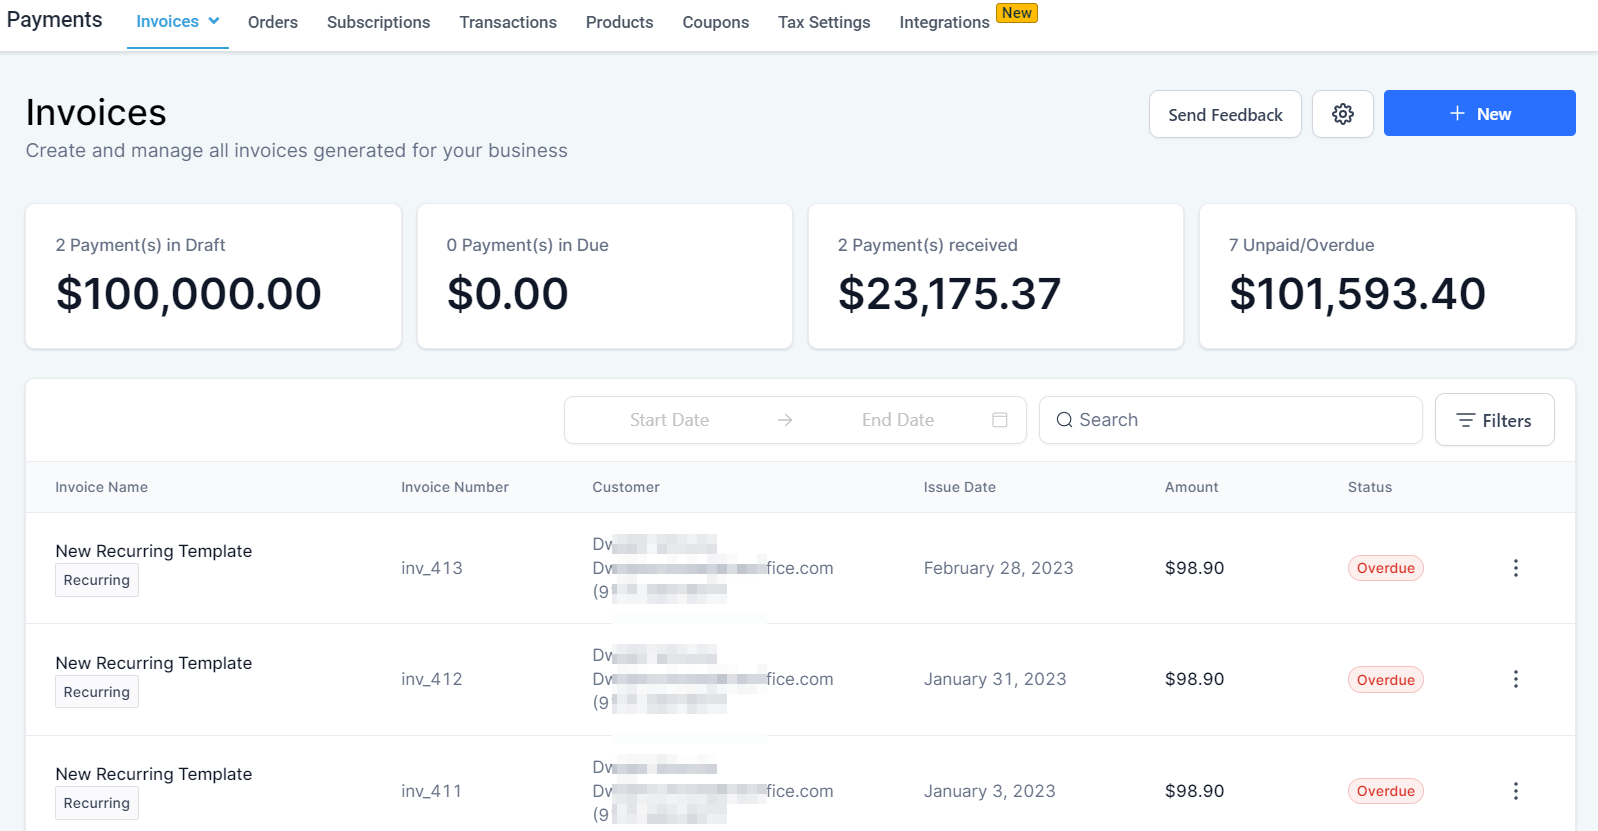Select the End Date field

click(897, 420)
